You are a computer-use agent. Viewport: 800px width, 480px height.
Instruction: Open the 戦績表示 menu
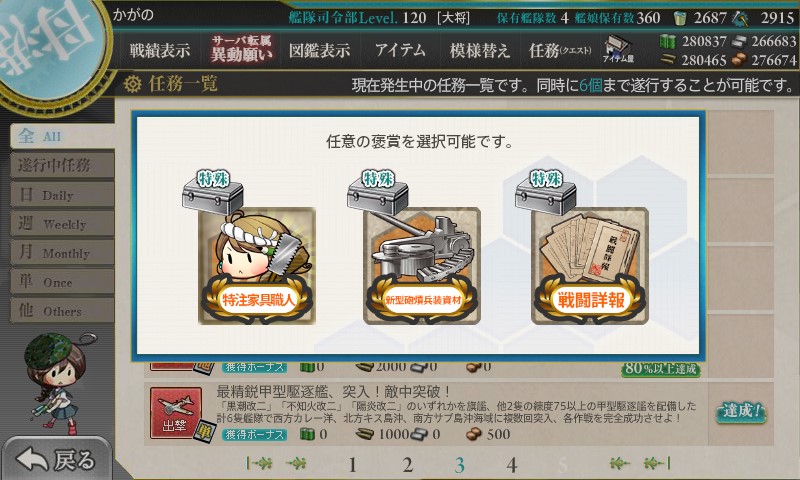click(x=160, y=50)
